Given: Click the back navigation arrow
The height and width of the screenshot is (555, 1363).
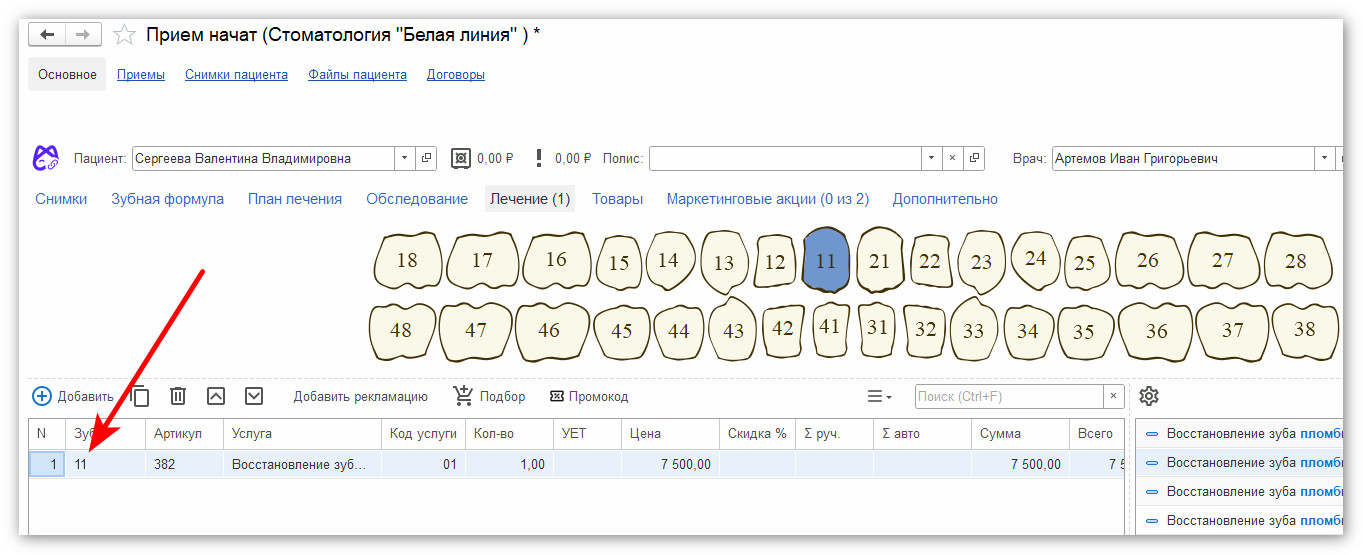Looking at the screenshot, I should [47, 35].
